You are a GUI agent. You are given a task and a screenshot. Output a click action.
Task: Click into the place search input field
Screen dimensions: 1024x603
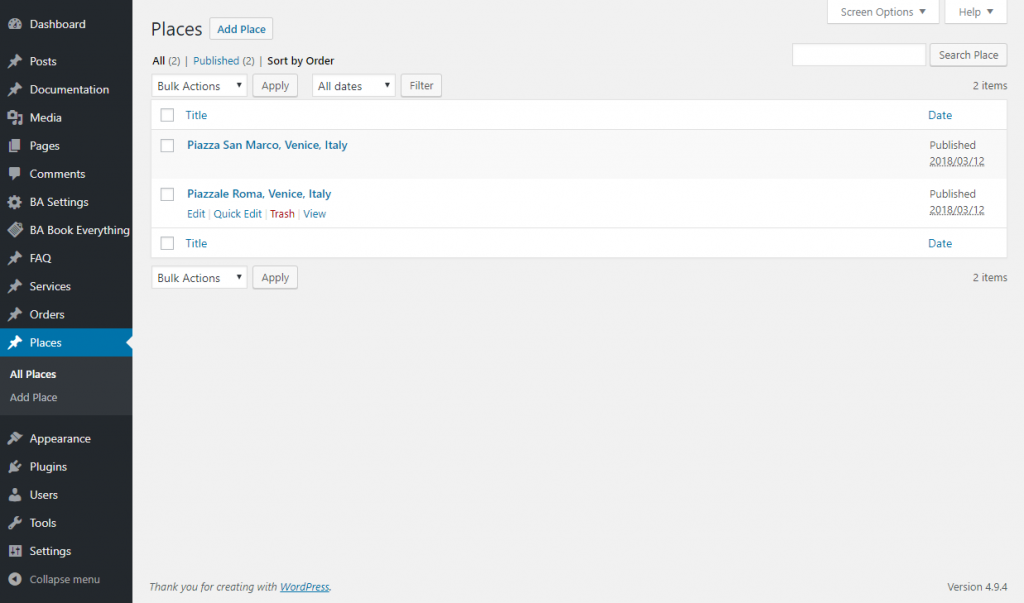tap(858, 55)
